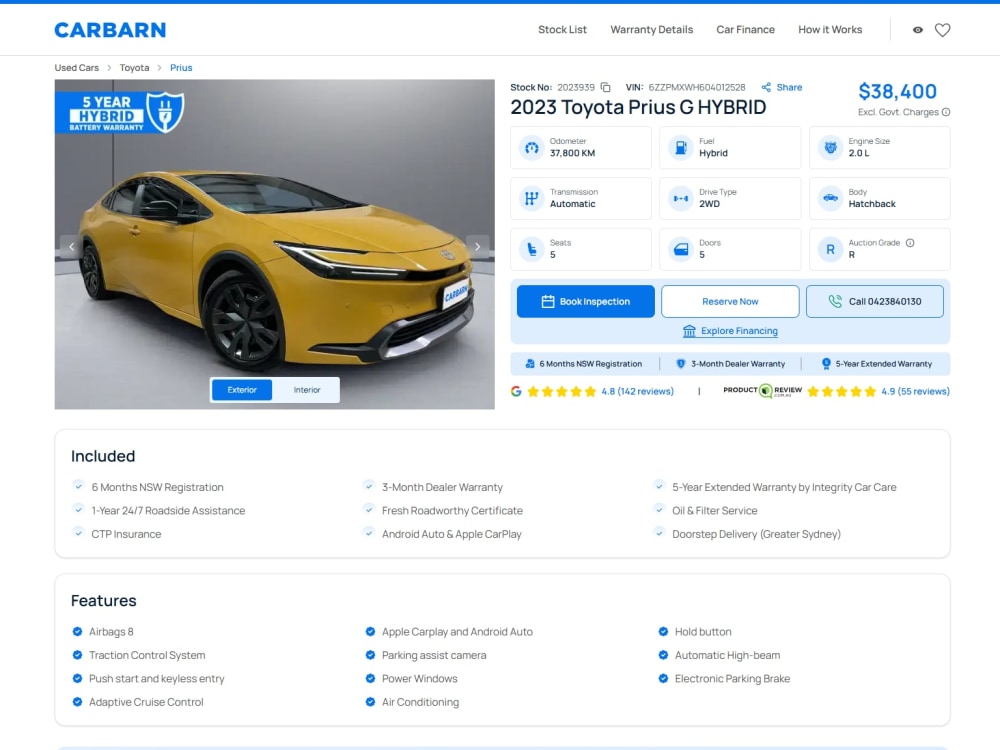The image size is (1000, 750).
Task: Switch gallery to Exterior tab
Action: (242, 390)
